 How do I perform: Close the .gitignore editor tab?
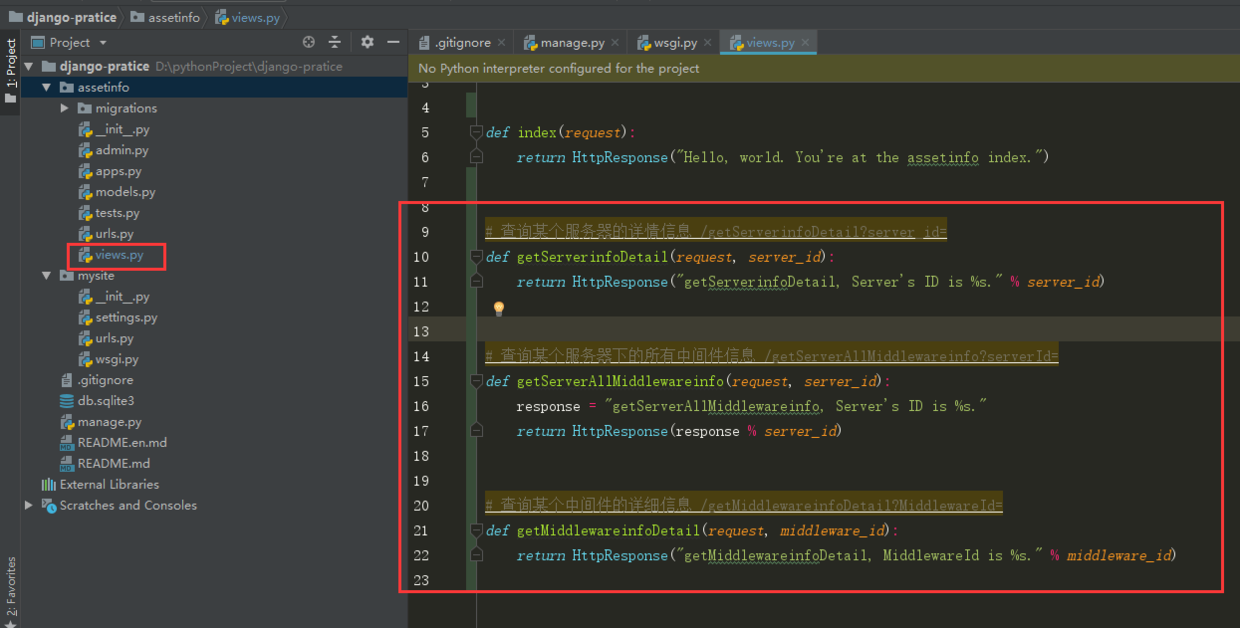[502, 43]
